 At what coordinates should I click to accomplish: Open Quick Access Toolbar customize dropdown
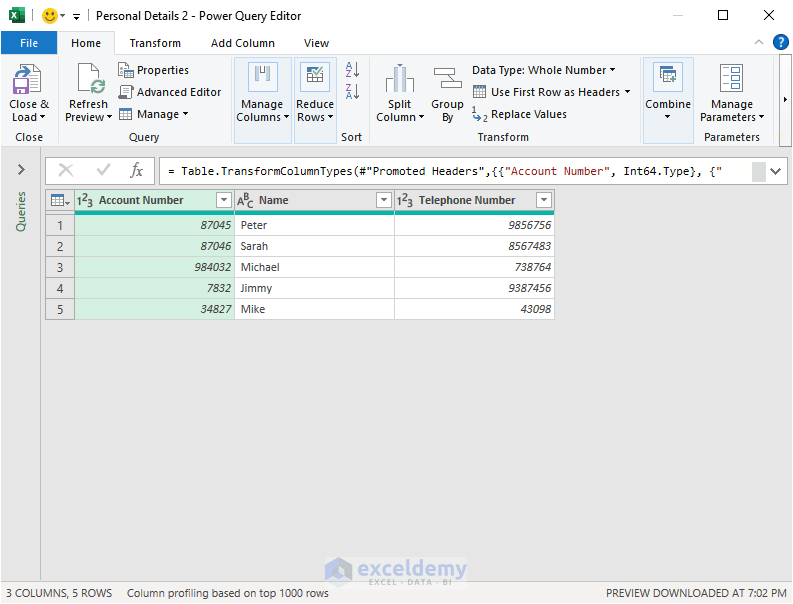pos(76,17)
